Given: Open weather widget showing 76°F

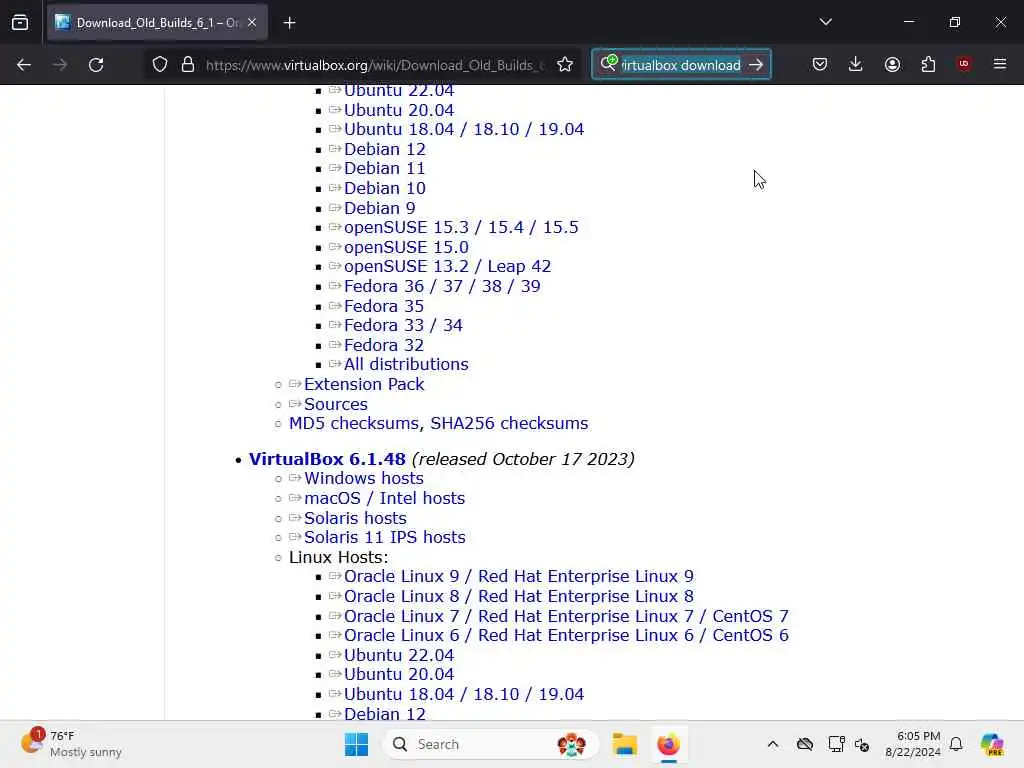Looking at the screenshot, I should 72,744.
